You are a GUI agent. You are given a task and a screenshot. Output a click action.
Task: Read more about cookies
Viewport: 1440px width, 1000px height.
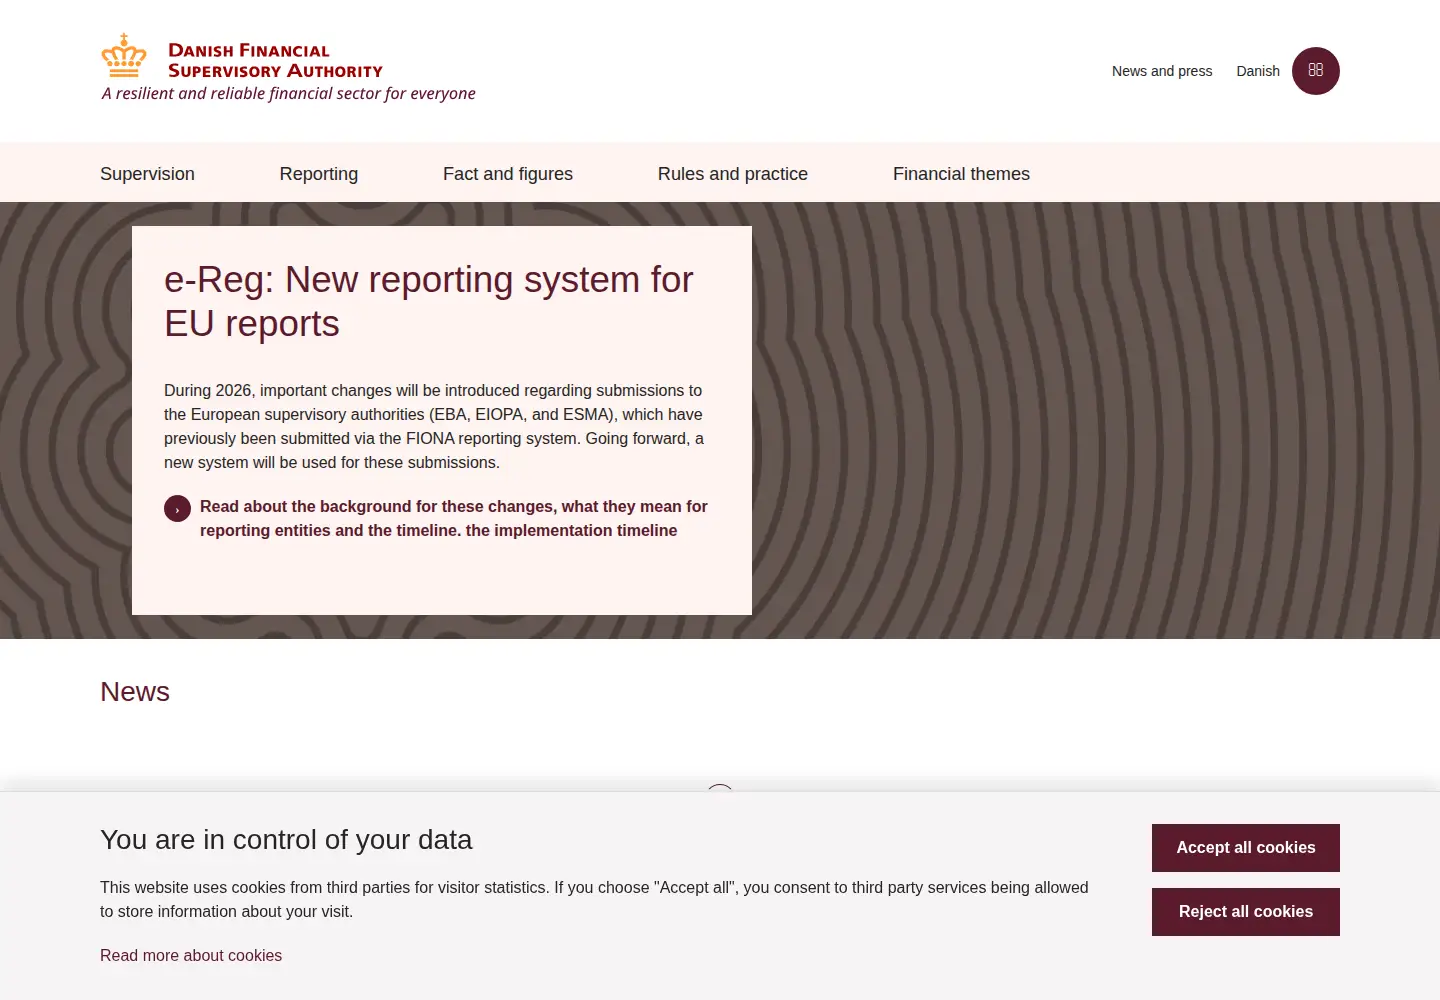[191, 956]
